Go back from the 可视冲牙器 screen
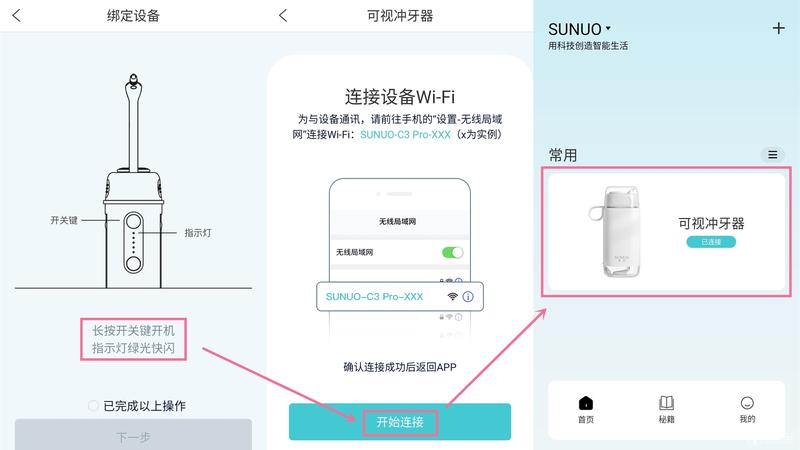 click(283, 15)
